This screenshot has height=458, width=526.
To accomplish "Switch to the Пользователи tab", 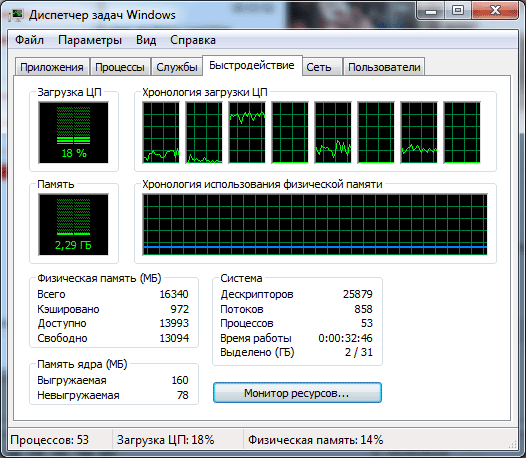I will click(384, 67).
